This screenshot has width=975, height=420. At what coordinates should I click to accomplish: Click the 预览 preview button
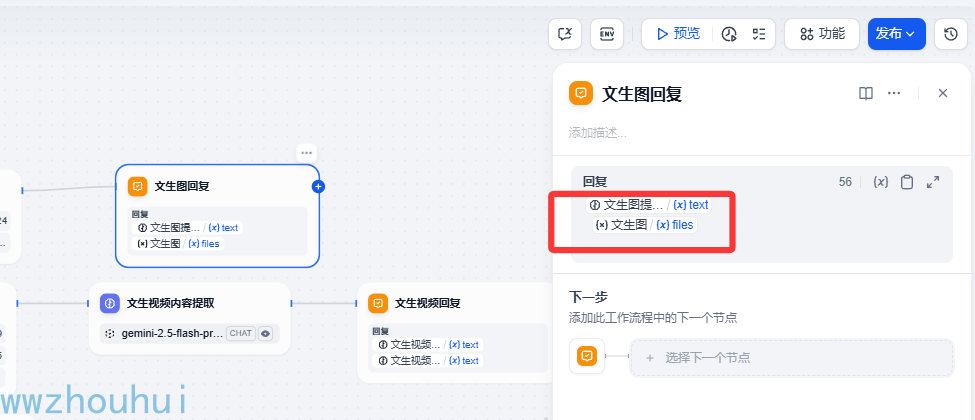click(678, 34)
